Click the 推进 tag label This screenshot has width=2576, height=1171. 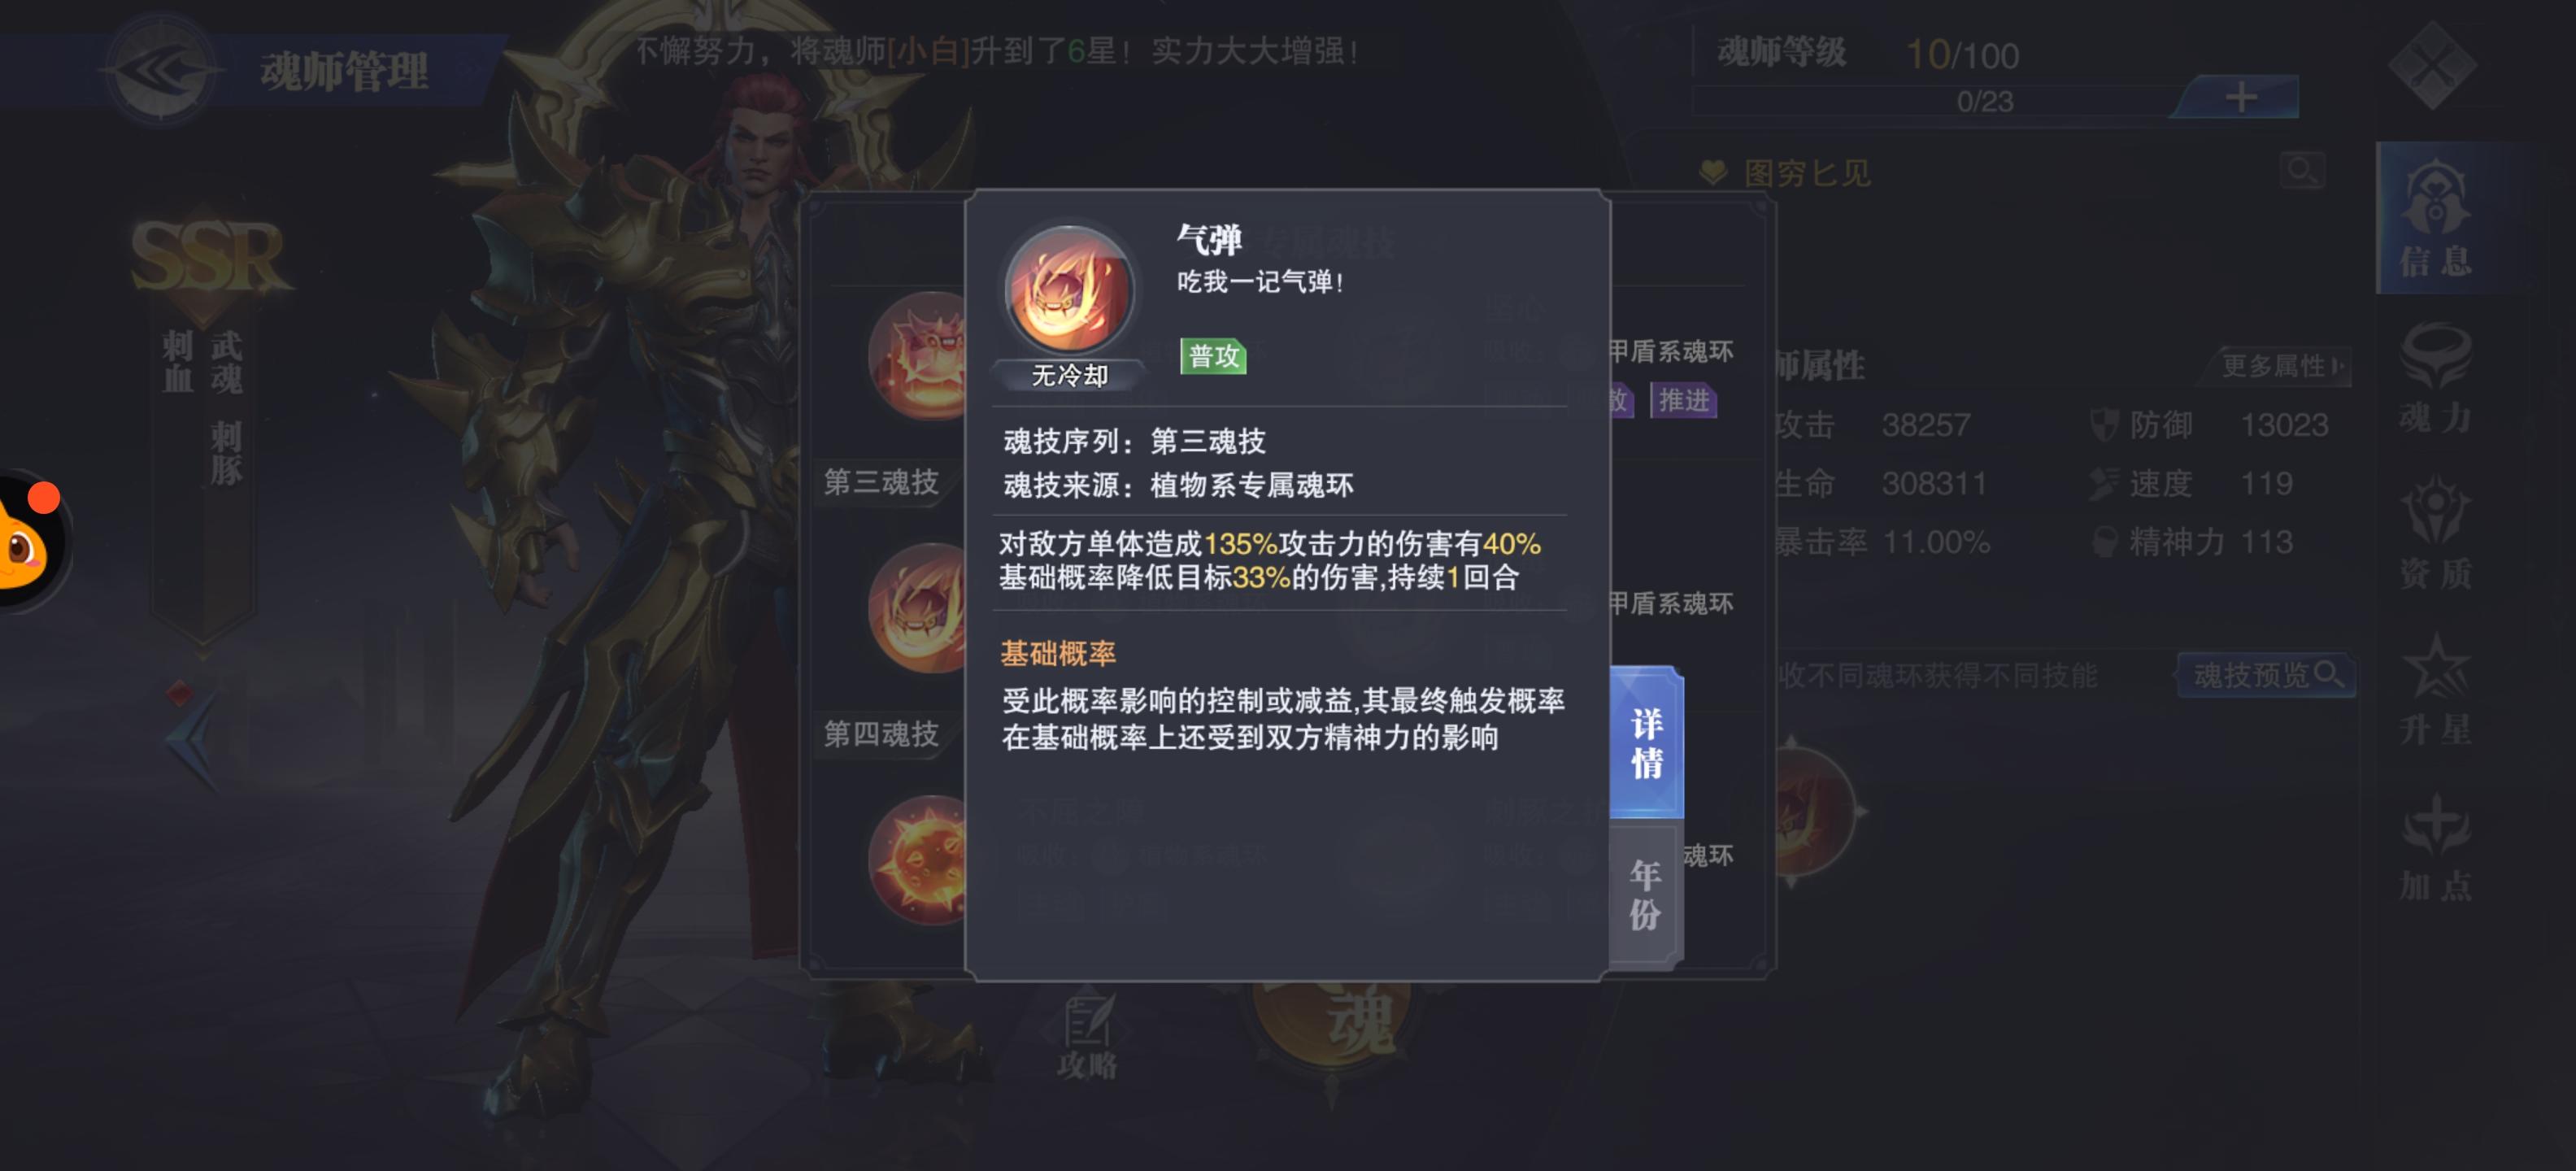pyautogui.click(x=1683, y=400)
